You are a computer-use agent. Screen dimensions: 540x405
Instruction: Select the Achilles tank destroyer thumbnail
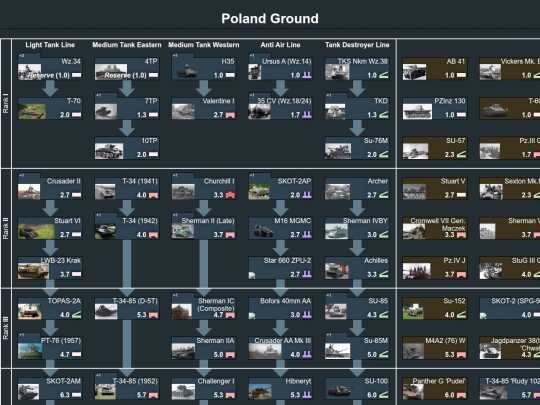(337, 271)
